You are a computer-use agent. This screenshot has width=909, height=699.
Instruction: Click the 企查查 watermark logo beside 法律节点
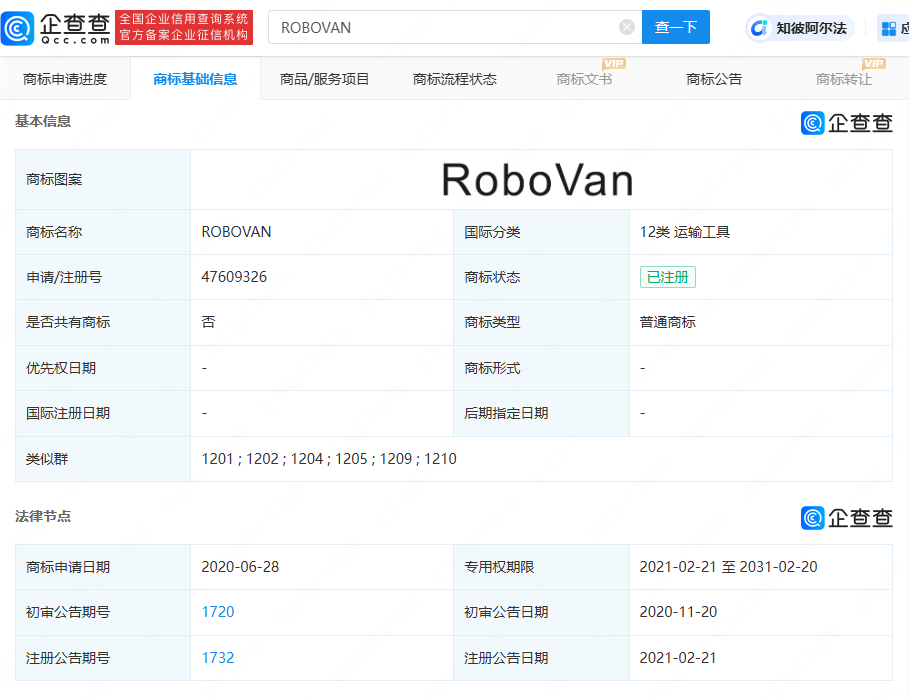pyautogui.click(x=846, y=517)
